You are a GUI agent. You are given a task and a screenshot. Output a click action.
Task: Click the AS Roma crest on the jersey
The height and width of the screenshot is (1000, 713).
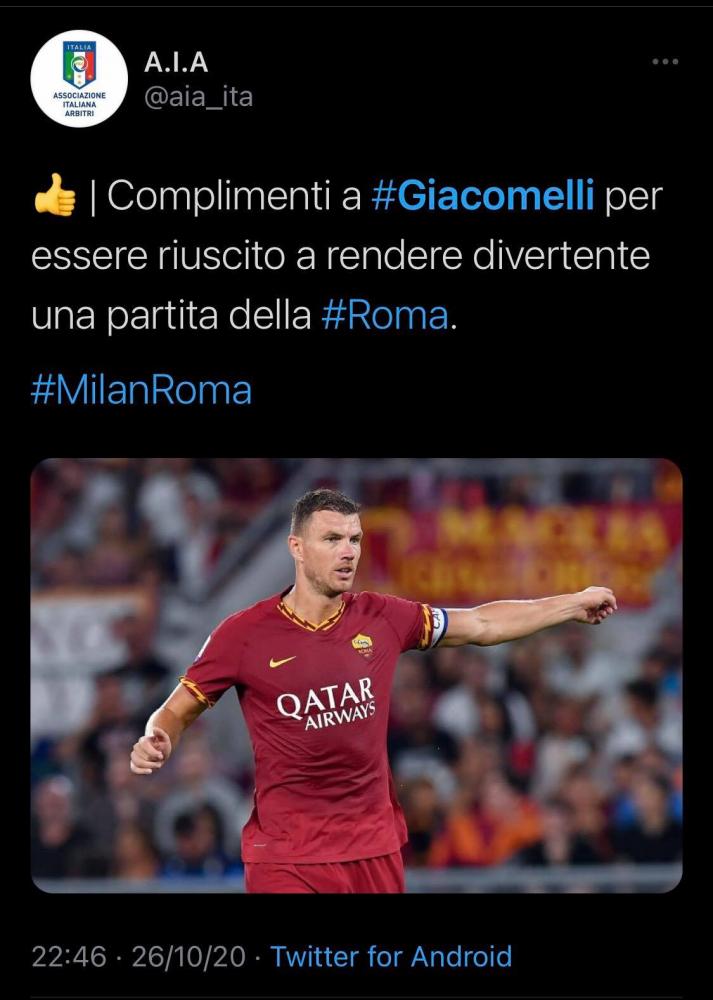point(363,645)
